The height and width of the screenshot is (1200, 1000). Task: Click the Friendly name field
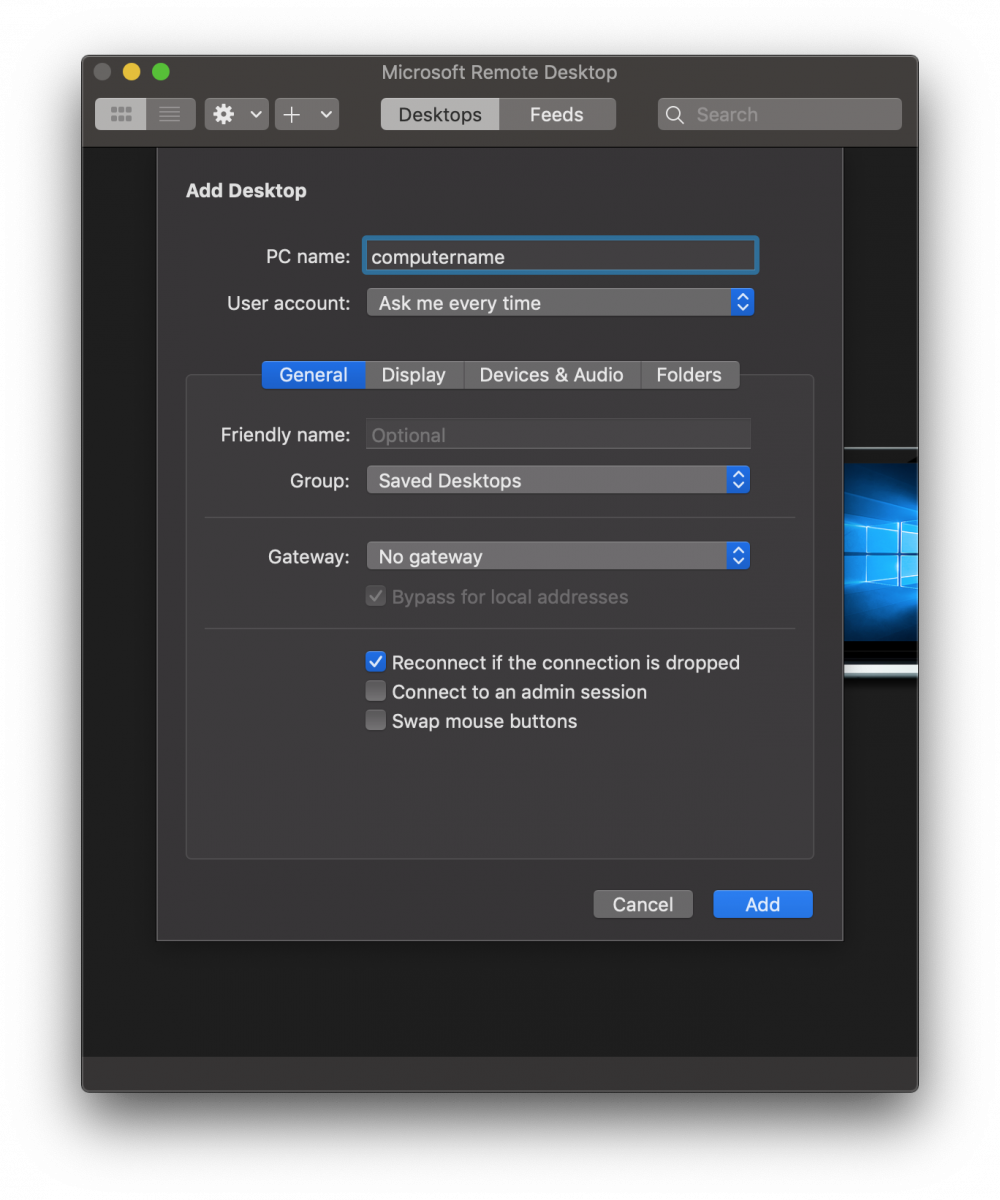tap(558, 434)
